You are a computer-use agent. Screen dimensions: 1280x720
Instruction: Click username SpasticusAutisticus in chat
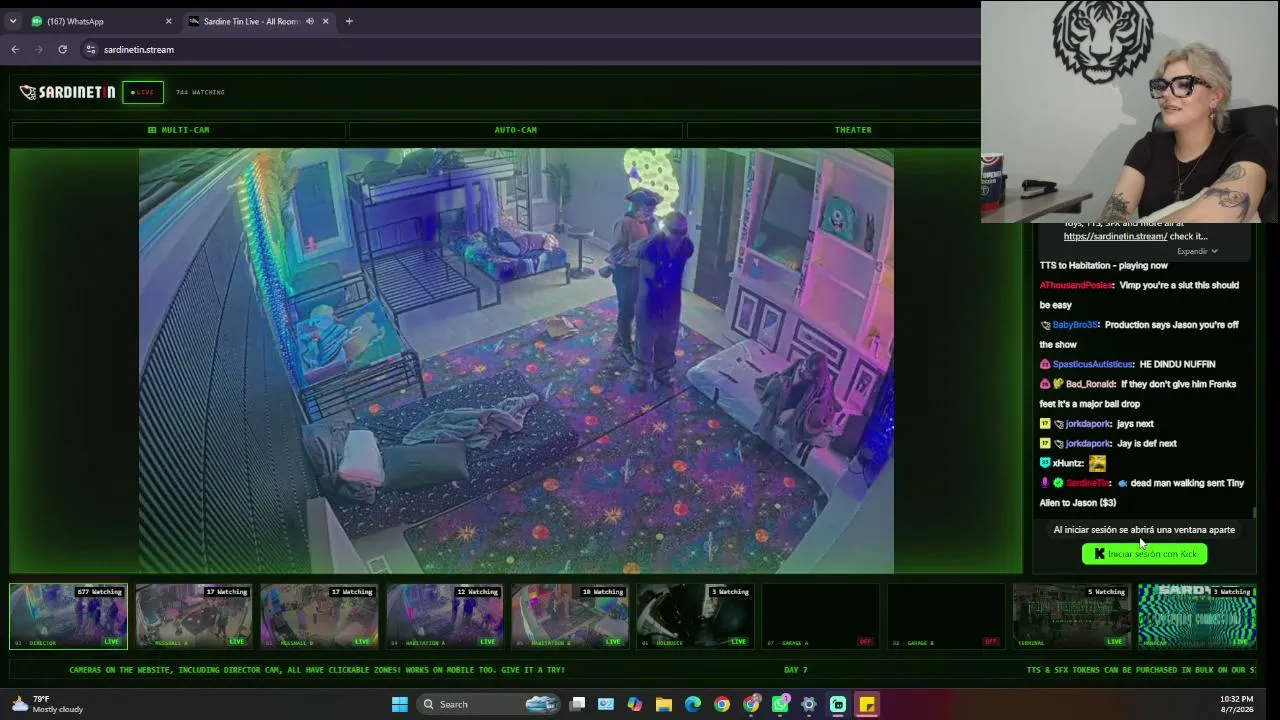[x=1093, y=364]
